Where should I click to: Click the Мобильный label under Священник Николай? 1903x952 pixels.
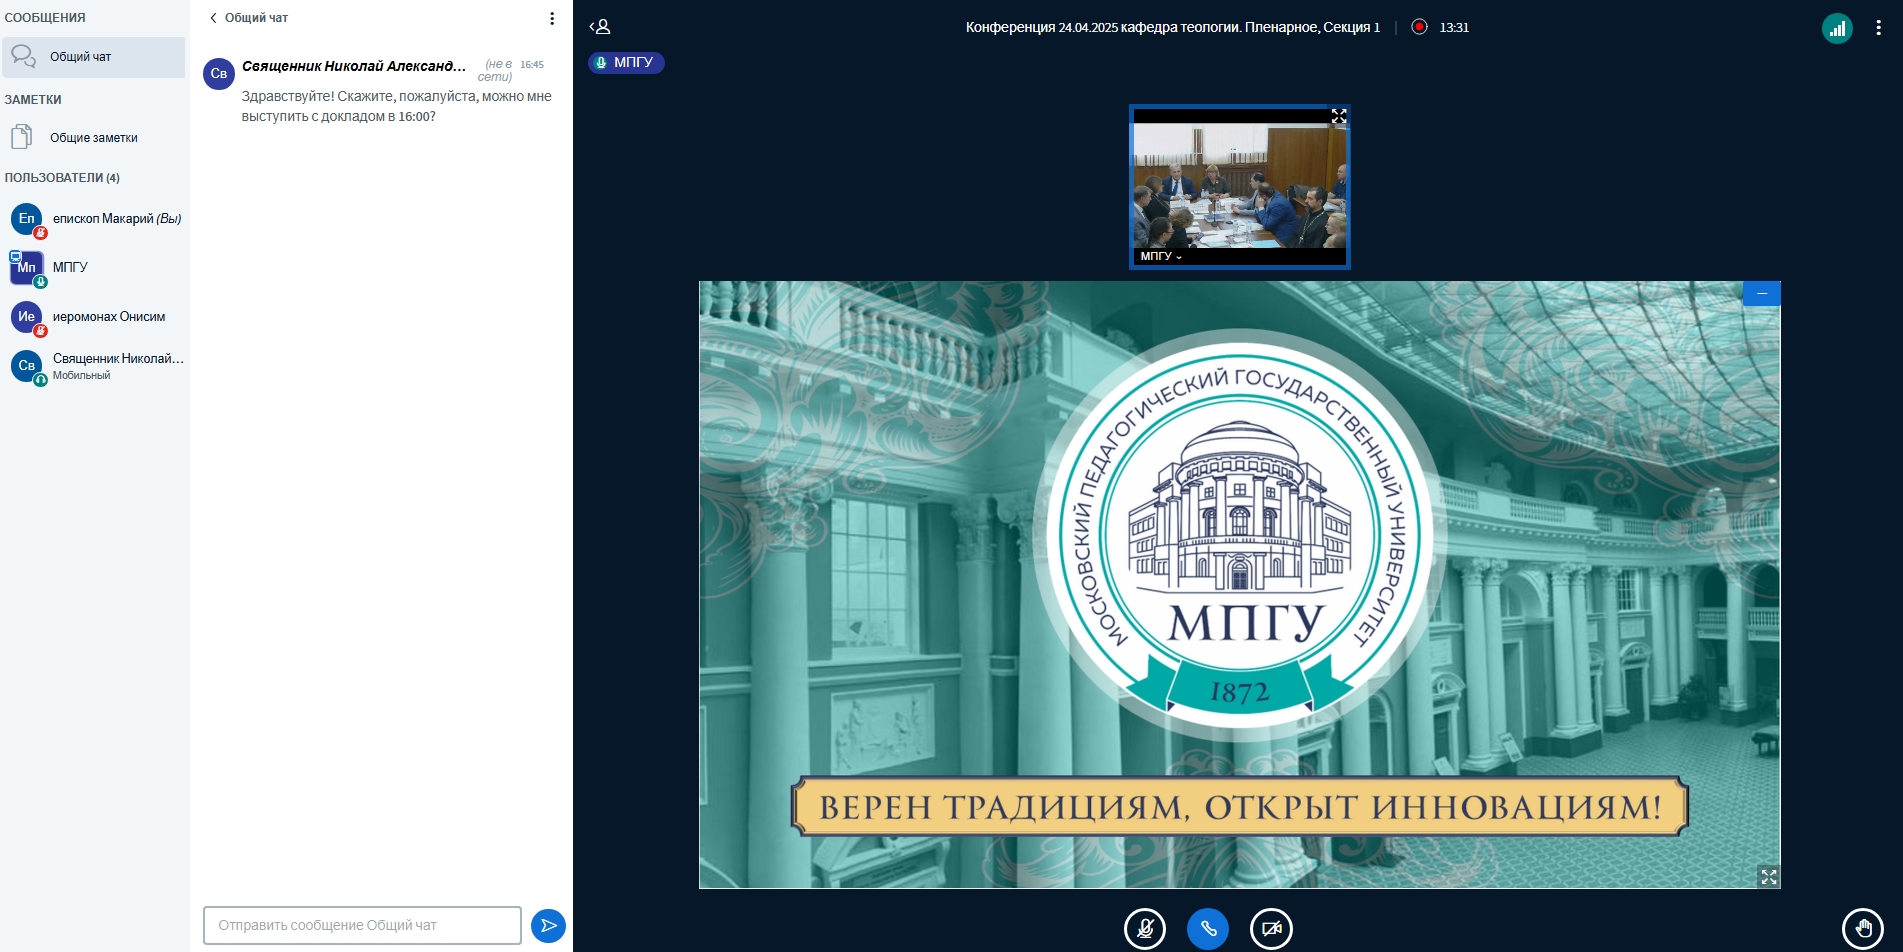[81, 376]
